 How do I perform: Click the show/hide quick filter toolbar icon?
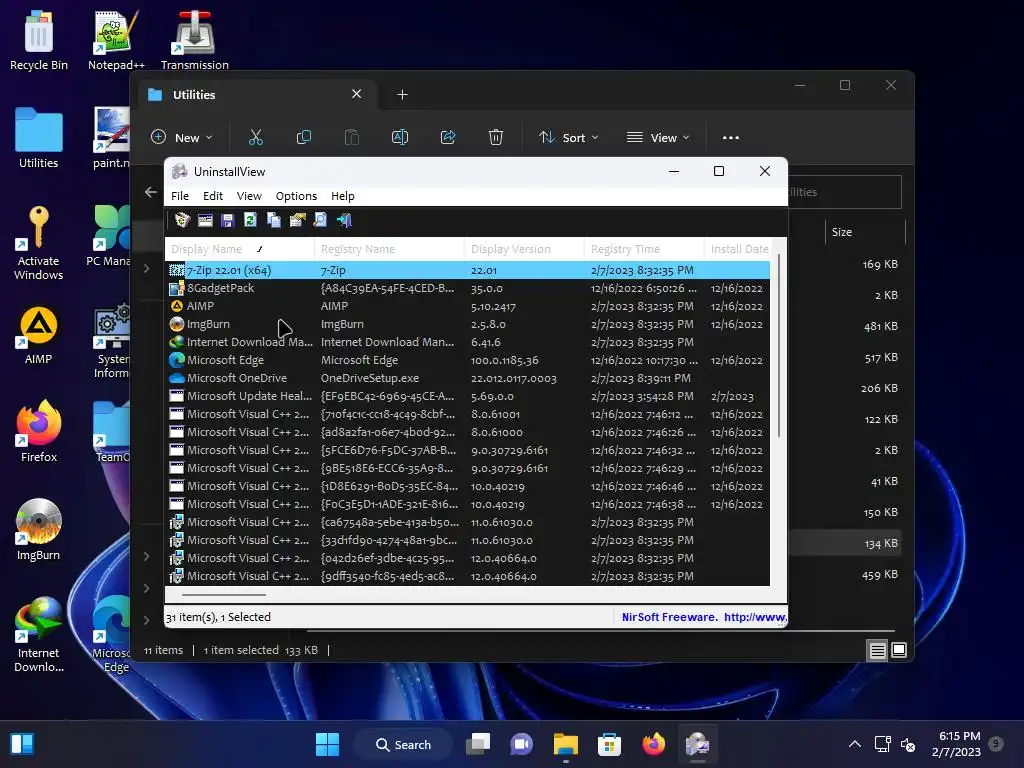click(x=205, y=220)
